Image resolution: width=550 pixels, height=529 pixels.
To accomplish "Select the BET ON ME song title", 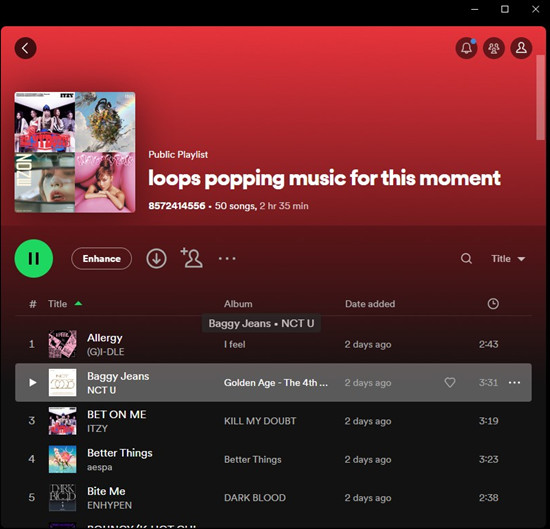I will (116, 414).
